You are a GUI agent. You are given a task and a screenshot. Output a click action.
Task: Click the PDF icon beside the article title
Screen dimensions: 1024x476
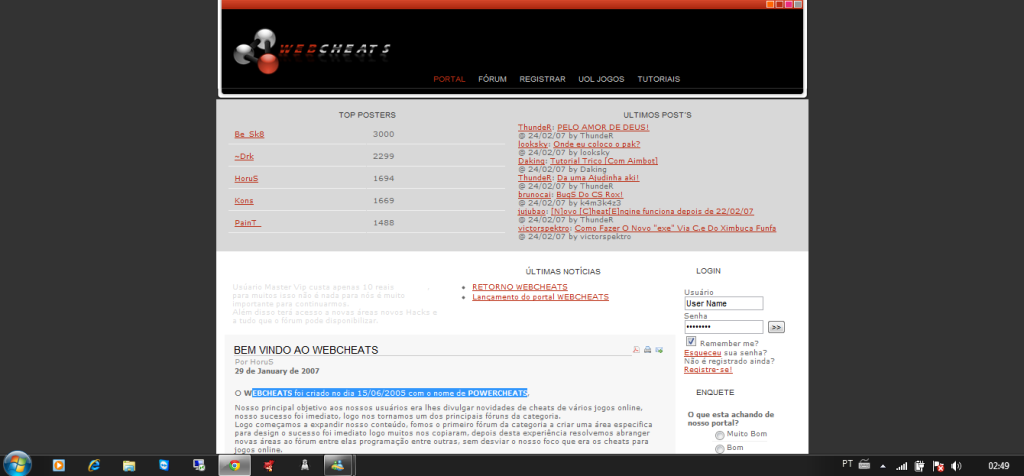(636, 349)
